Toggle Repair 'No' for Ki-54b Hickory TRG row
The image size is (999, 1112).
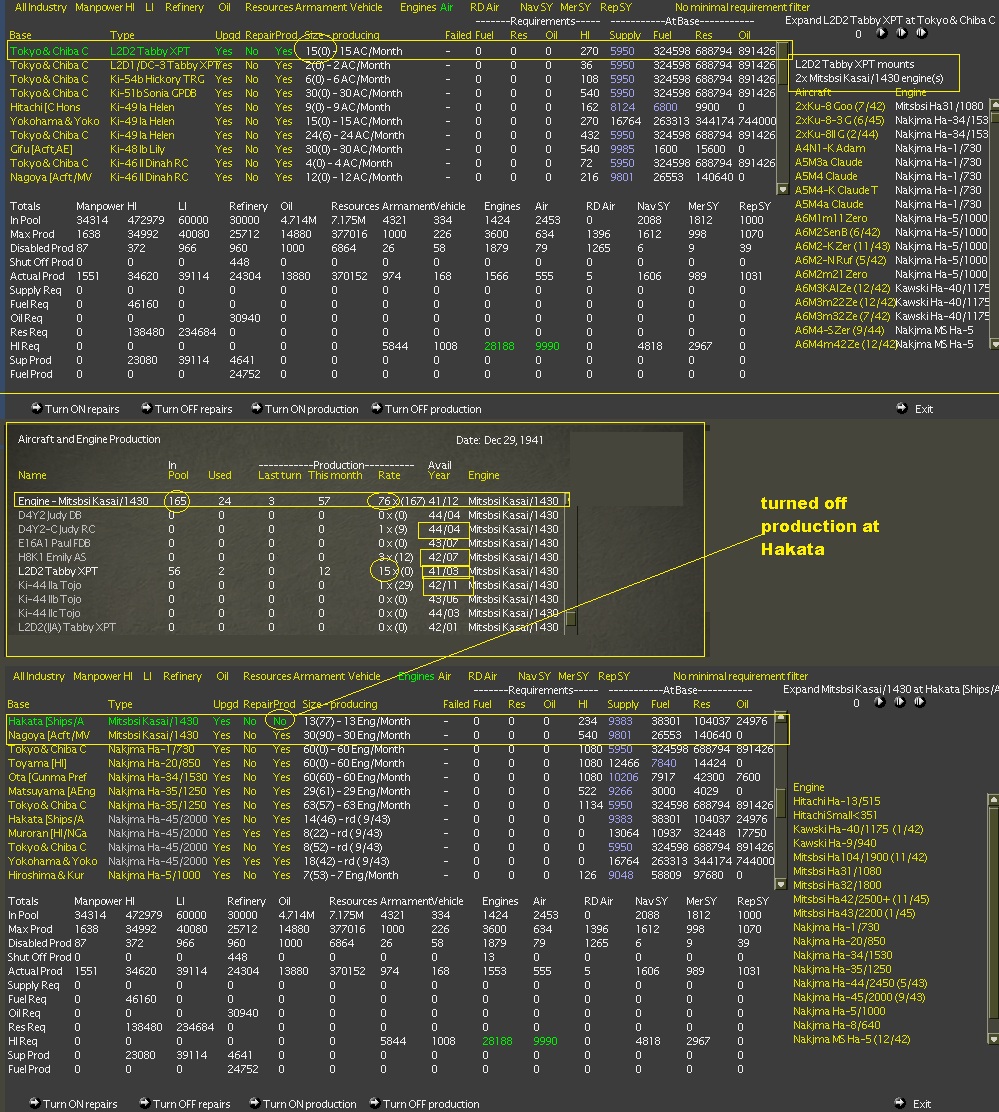click(x=252, y=79)
